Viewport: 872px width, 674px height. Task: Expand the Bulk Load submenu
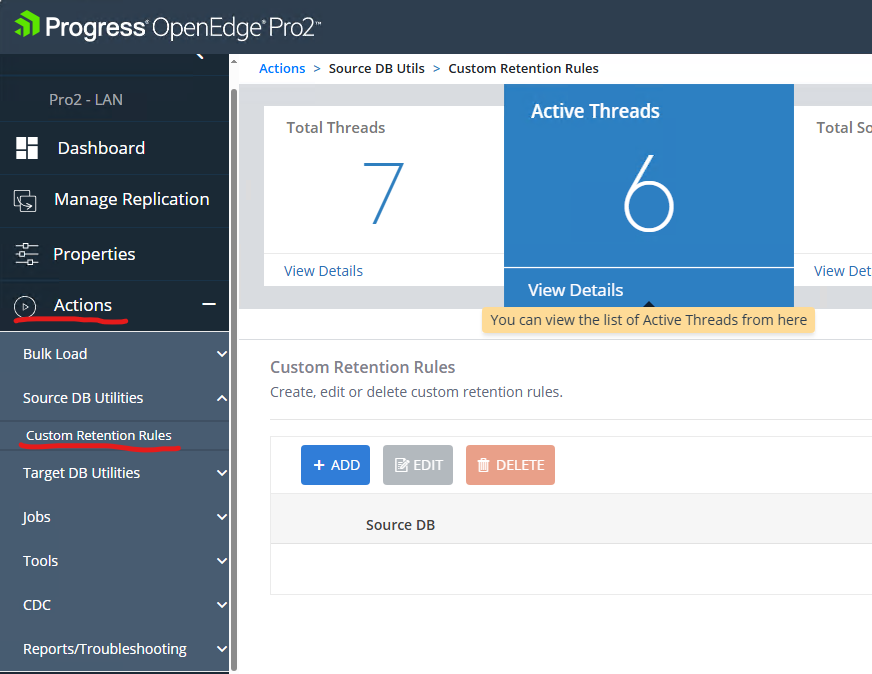222,354
